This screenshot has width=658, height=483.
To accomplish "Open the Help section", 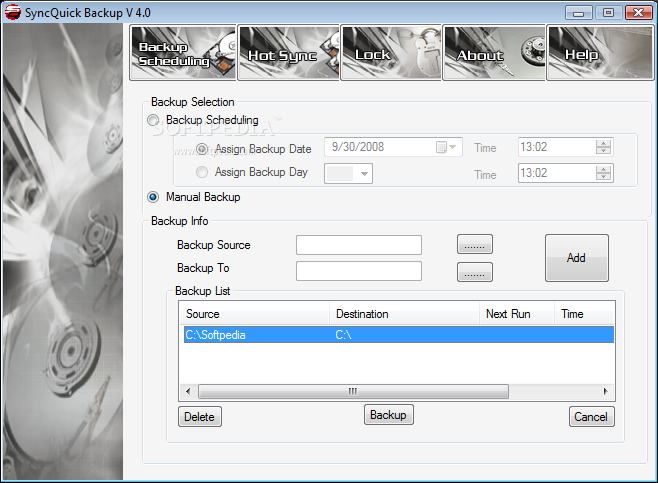I will 600,53.
